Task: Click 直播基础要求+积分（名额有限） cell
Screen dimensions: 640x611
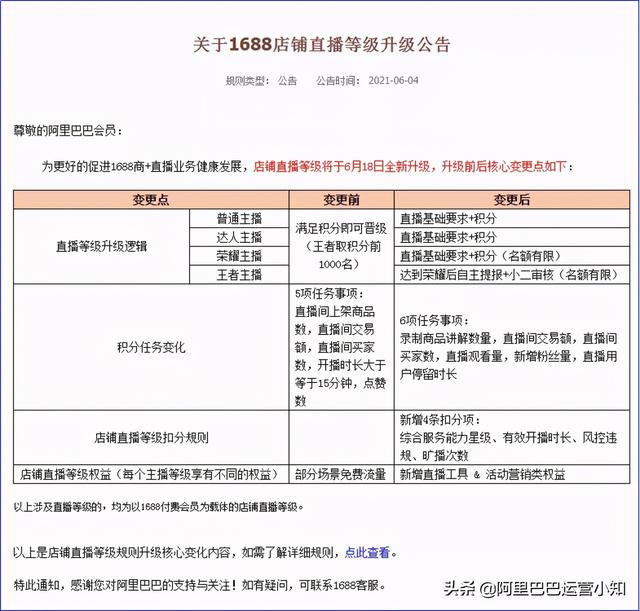Action: 512,256
